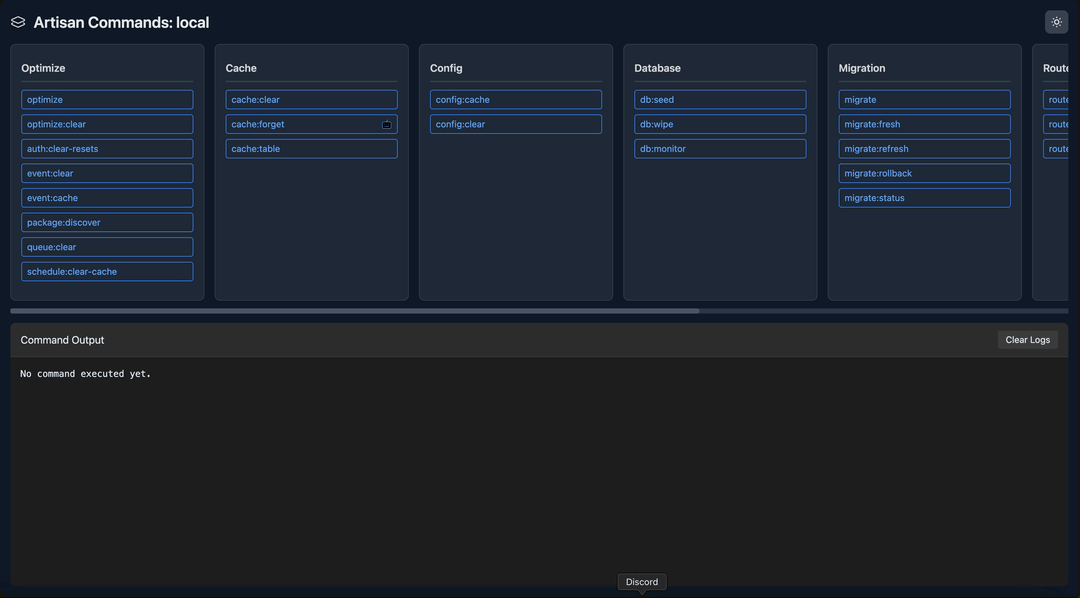1080x598 pixels.
Task: Run the queue:clear command
Action: pos(107,247)
